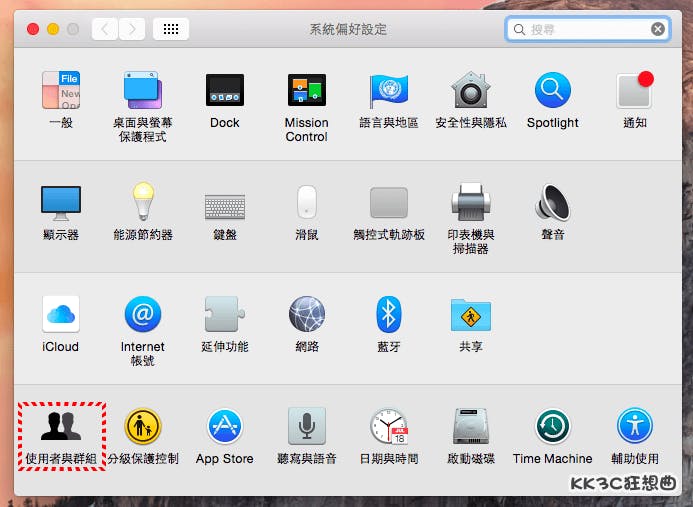693x507 pixels.
Task: Open 啟動磁碟 preferences
Action: pyautogui.click(x=471, y=426)
